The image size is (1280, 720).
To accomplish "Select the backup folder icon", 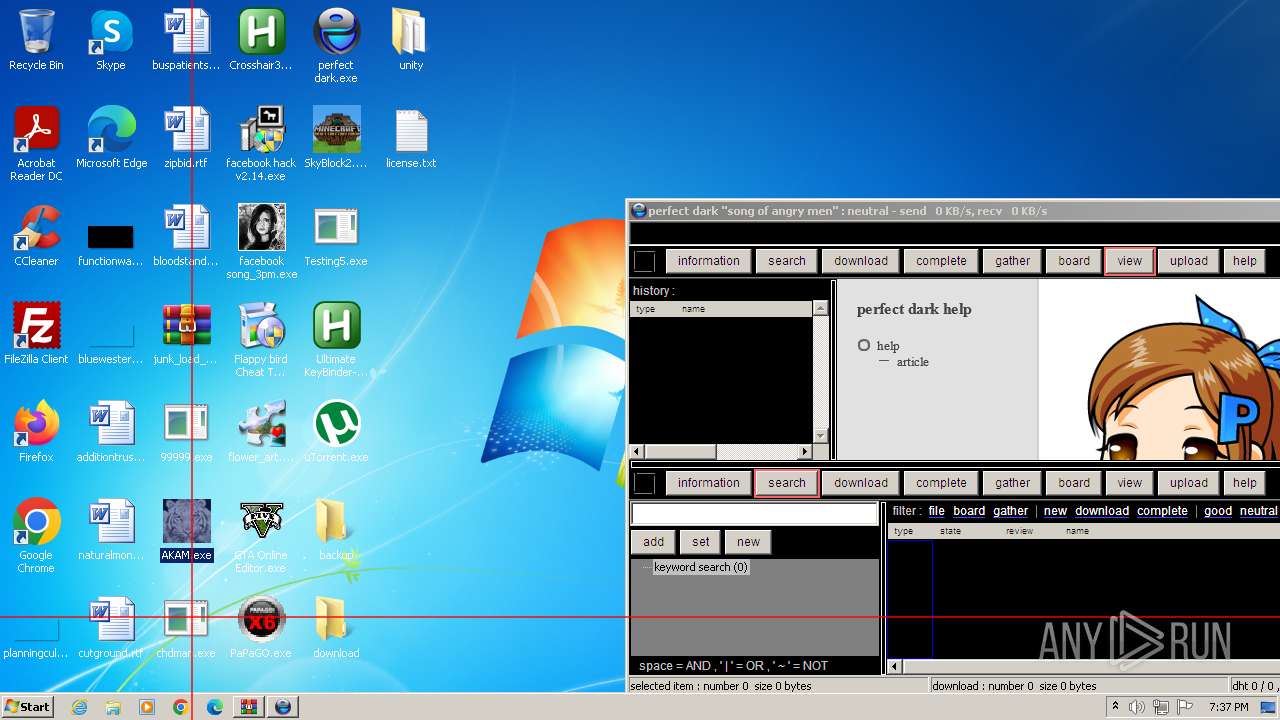I will click(336, 530).
